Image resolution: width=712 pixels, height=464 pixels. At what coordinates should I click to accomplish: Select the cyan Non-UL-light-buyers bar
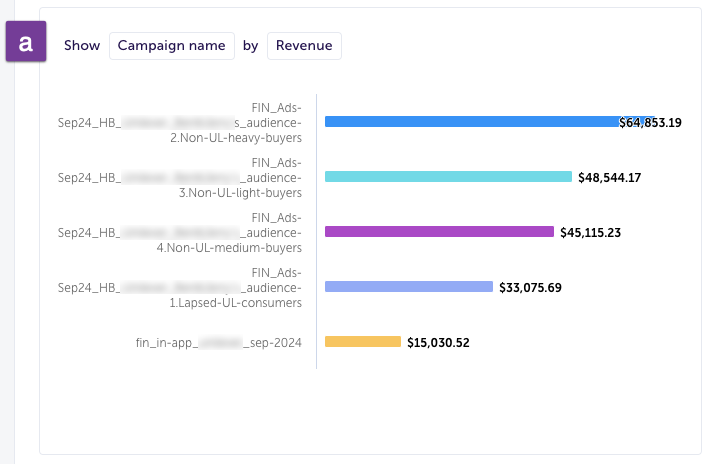[448, 176]
